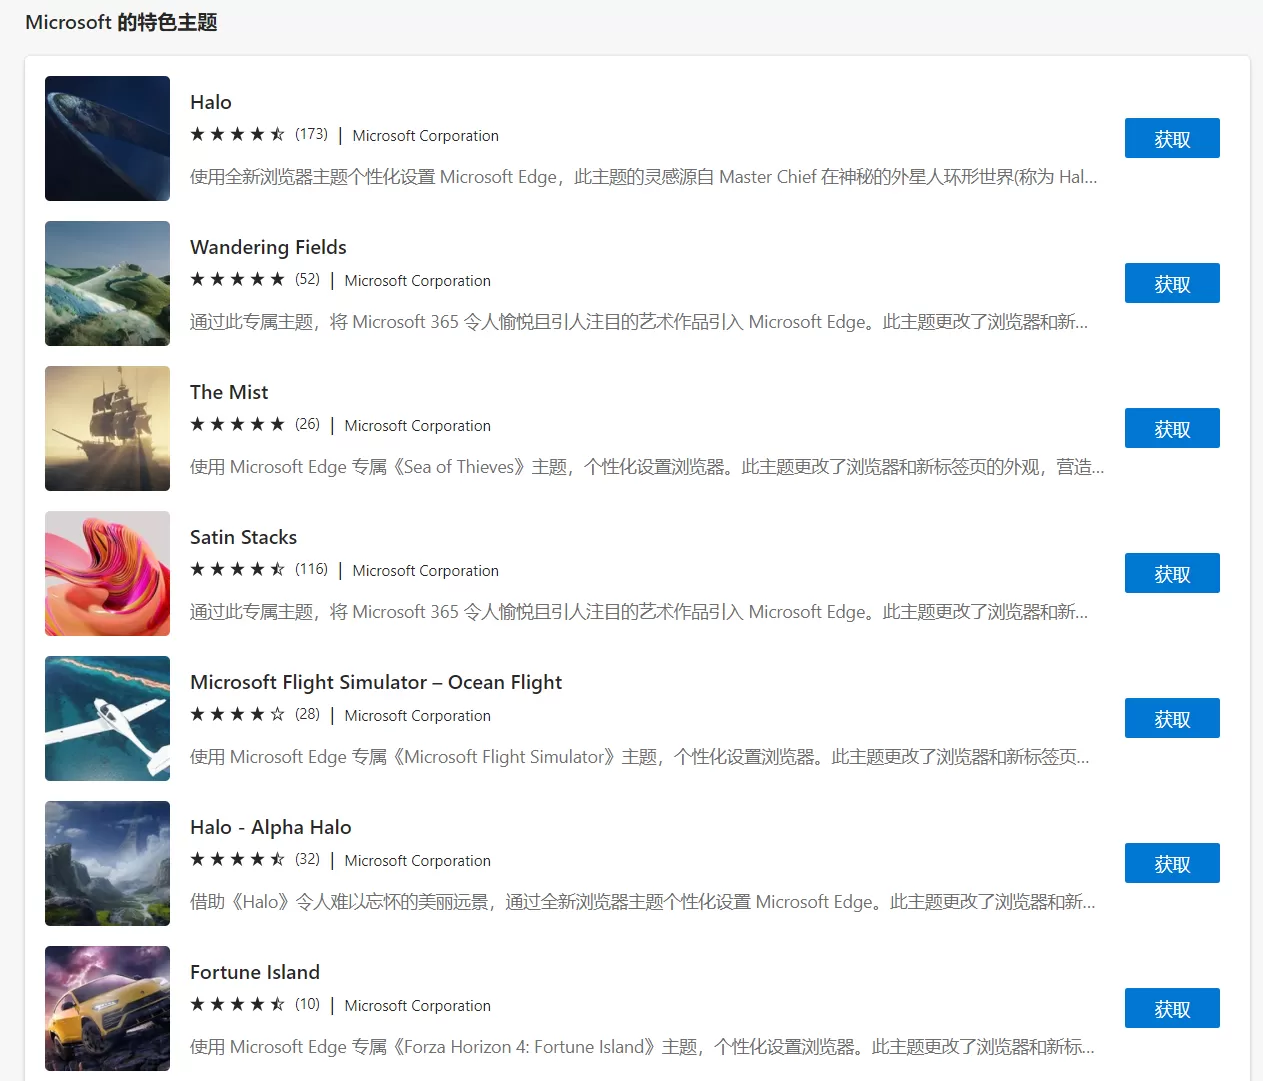Screen dimensions: 1263x1081
Task: Click the (52) review count
Action: pos(307,279)
